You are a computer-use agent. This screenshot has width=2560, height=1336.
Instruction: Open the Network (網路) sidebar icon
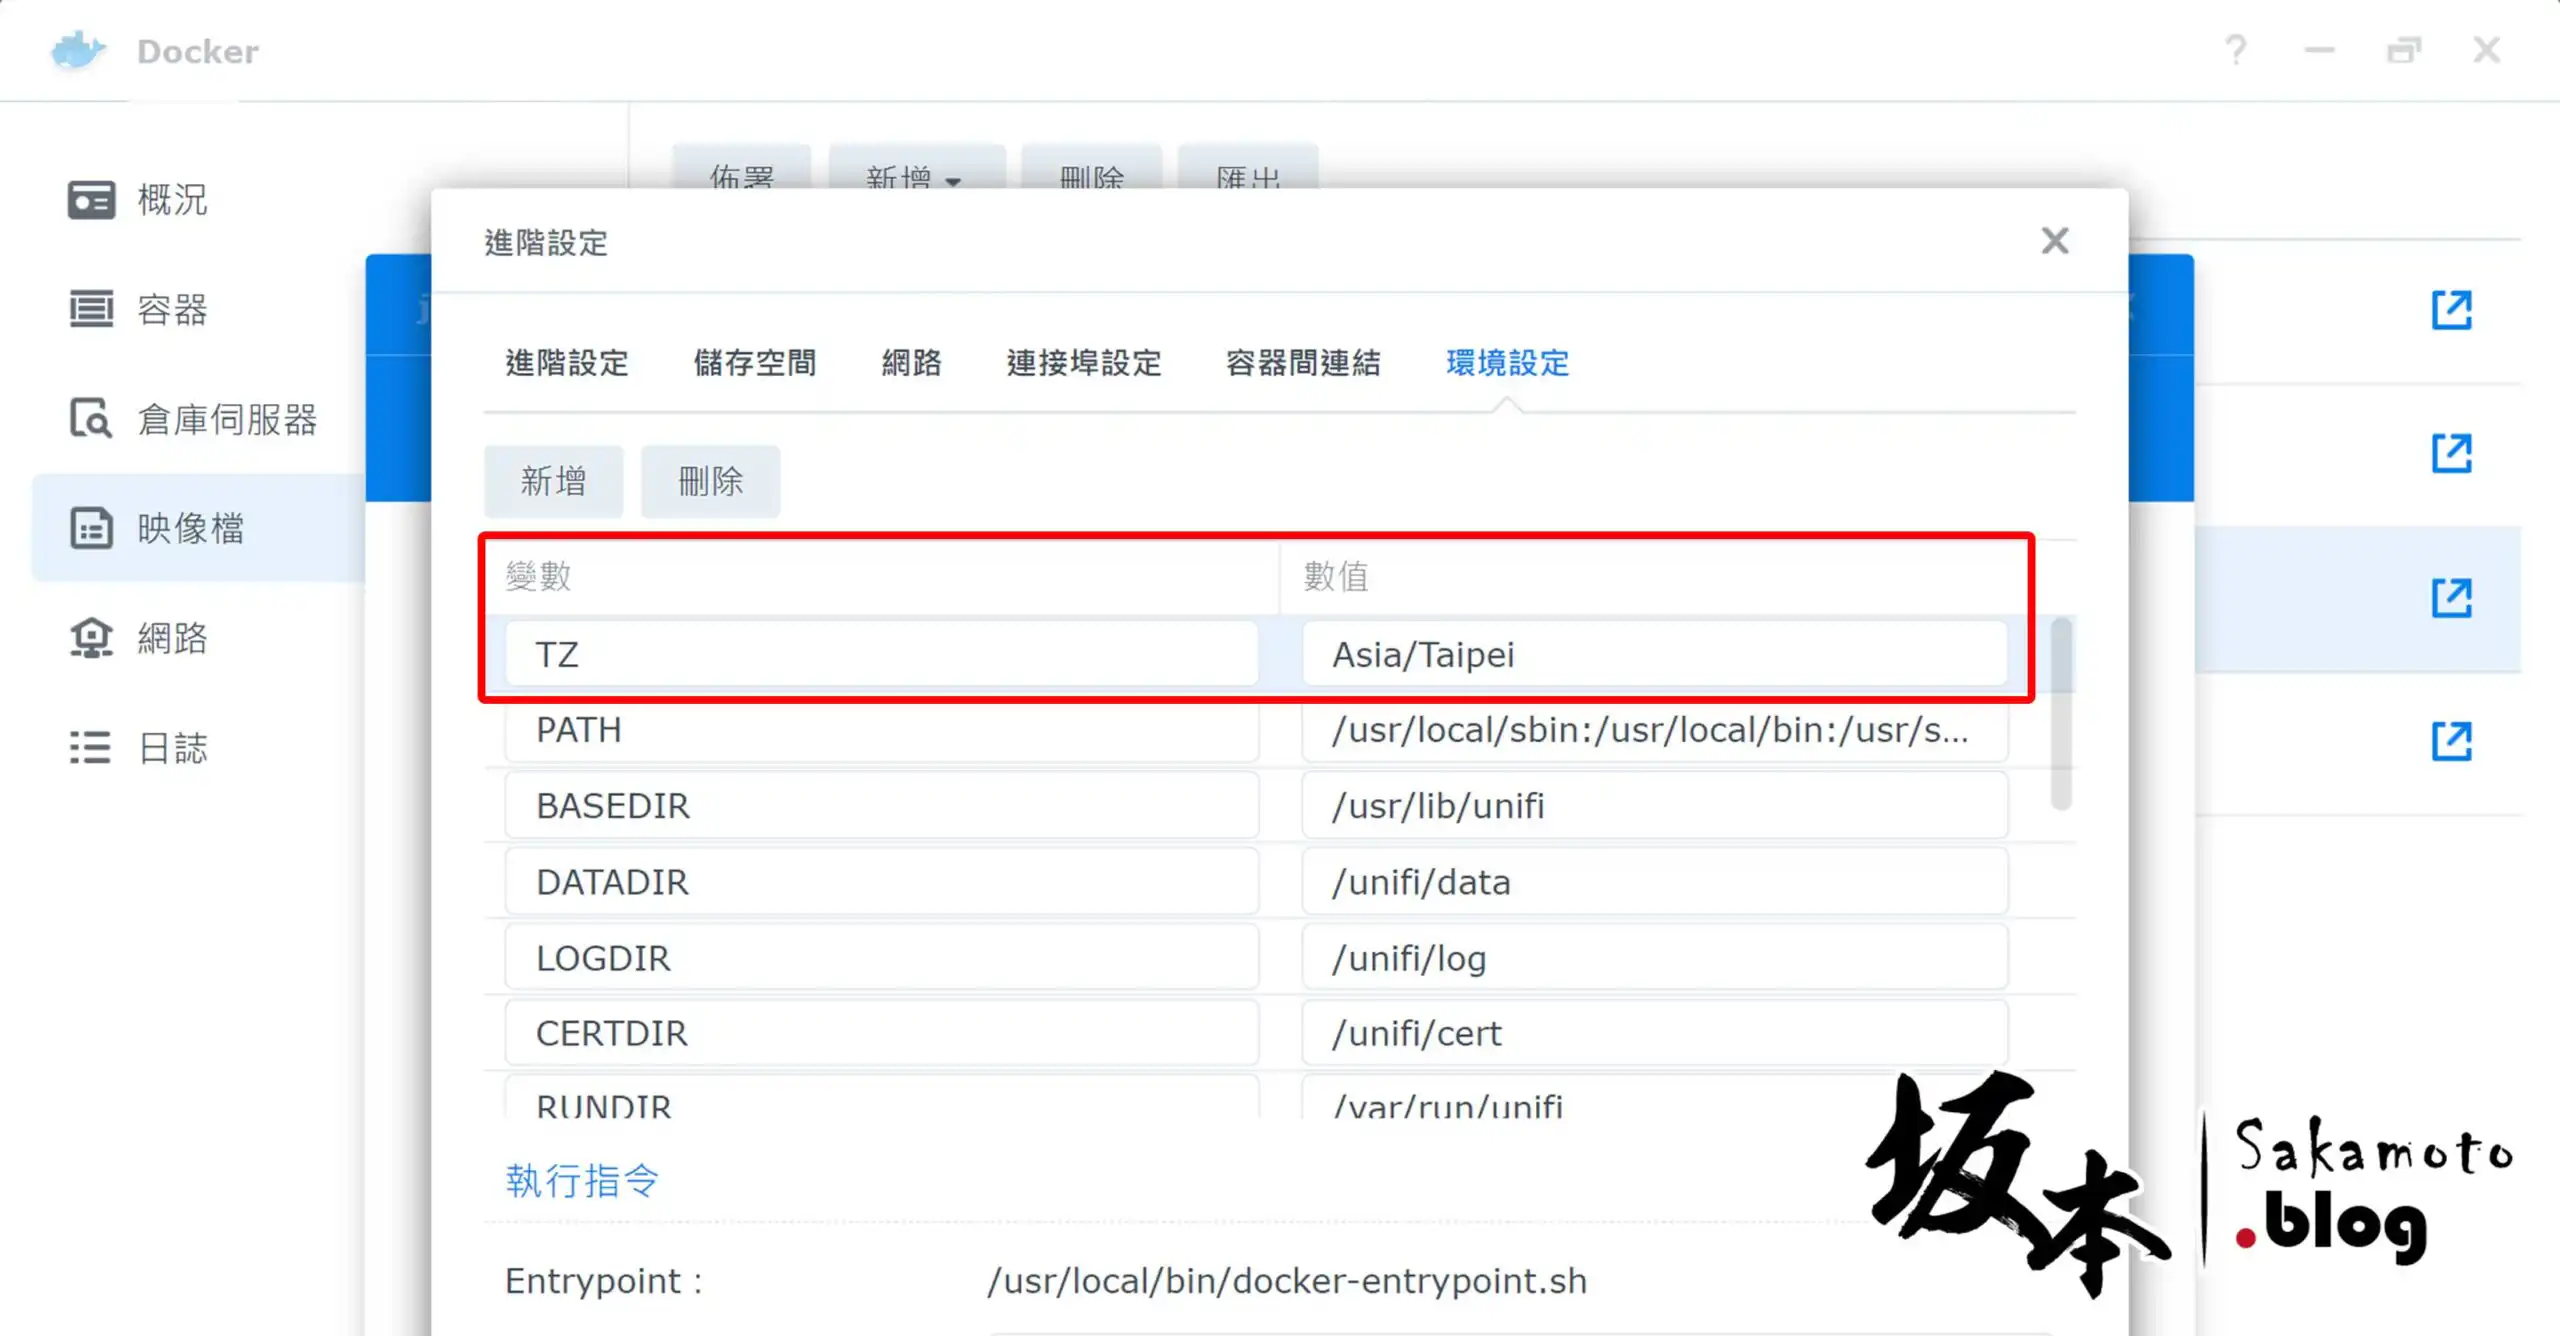[91, 638]
